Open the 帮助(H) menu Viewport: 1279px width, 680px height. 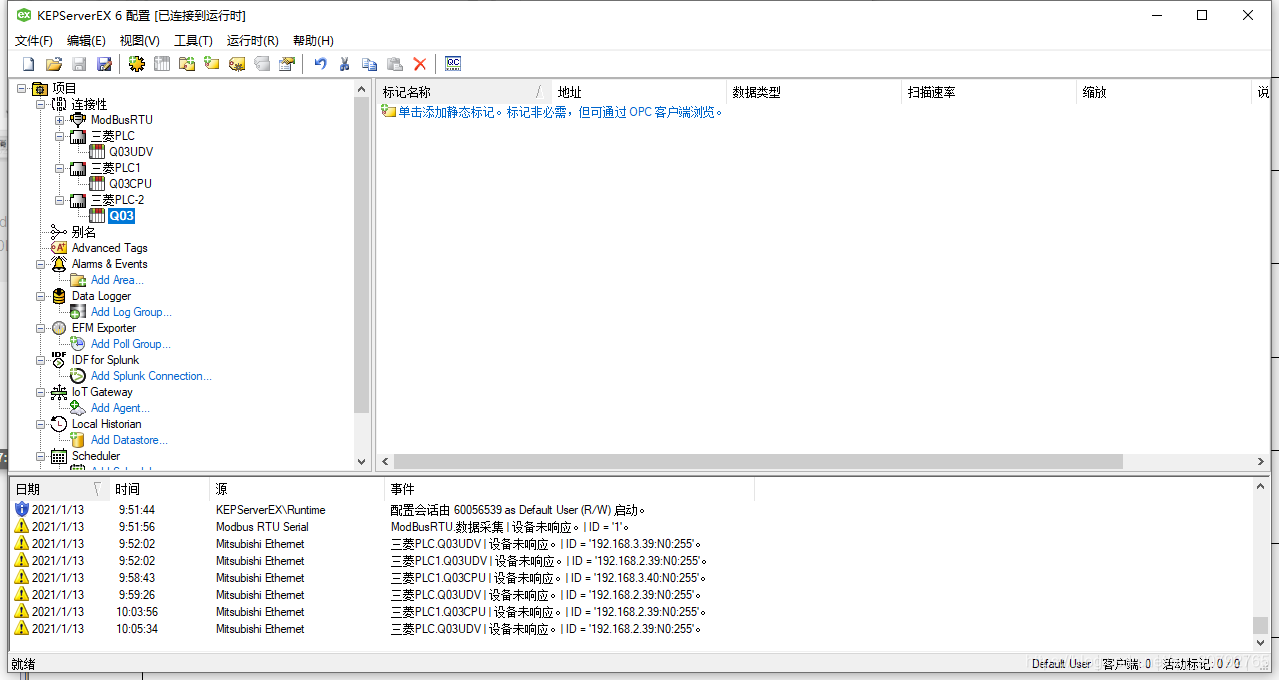pyautogui.click(x=313, y=41)
